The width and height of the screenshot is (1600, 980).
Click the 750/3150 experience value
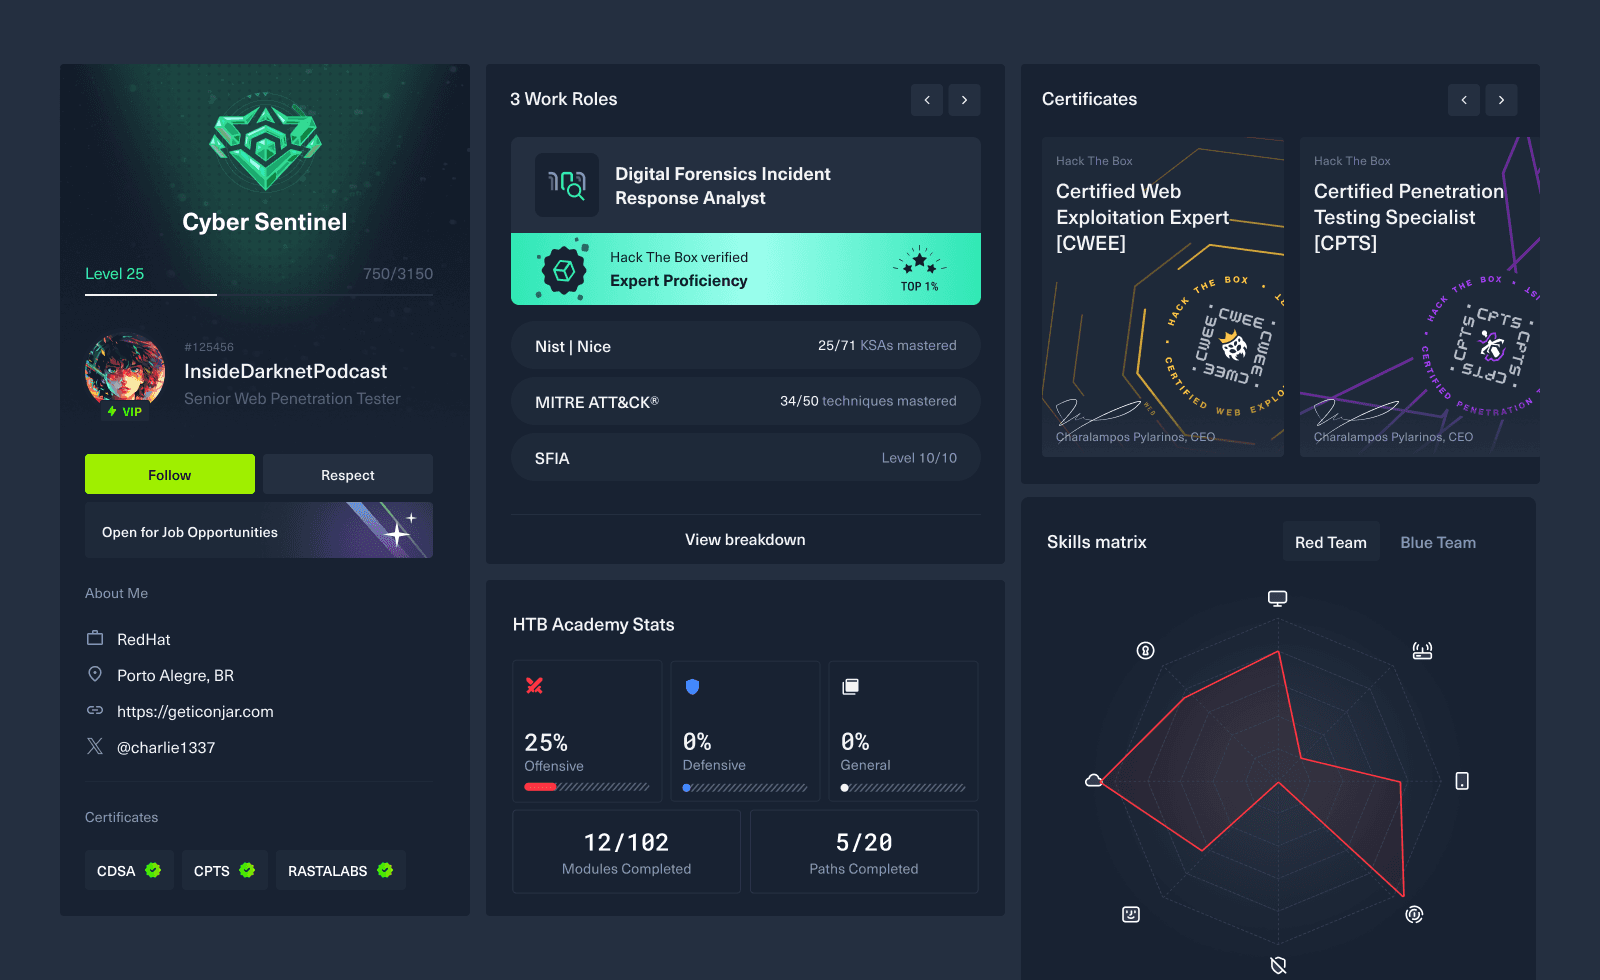coord(398,273)
